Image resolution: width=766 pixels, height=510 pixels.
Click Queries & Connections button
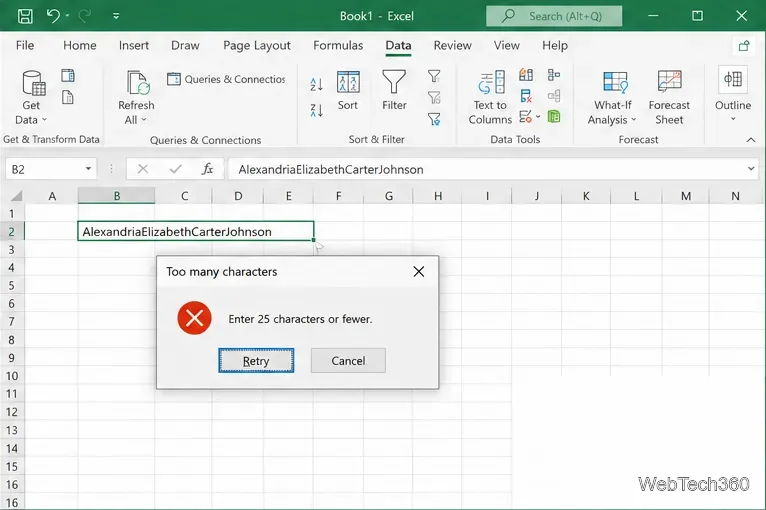(x=226, y=79)
